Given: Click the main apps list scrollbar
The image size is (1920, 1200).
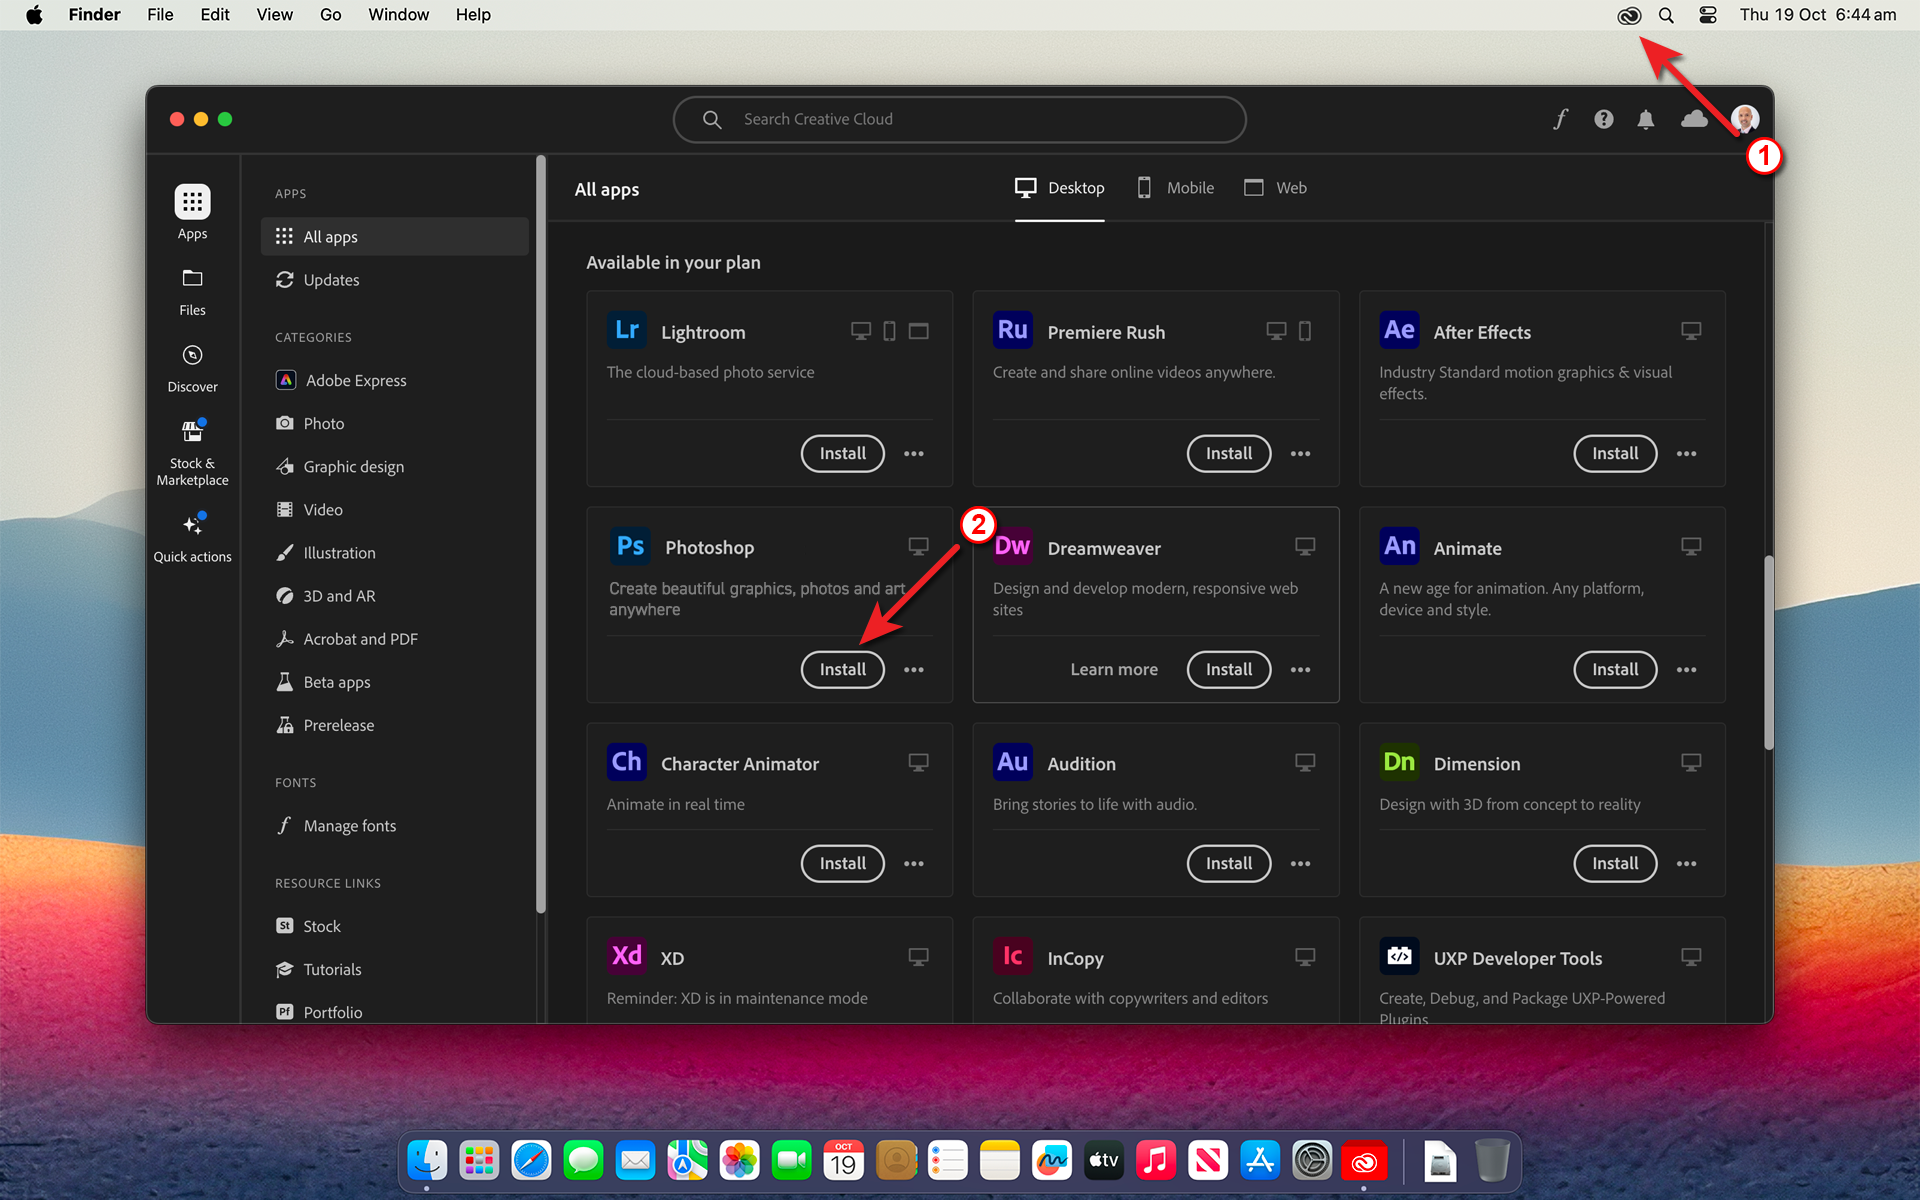Looking at the screenshot, I should point(1768,651).
